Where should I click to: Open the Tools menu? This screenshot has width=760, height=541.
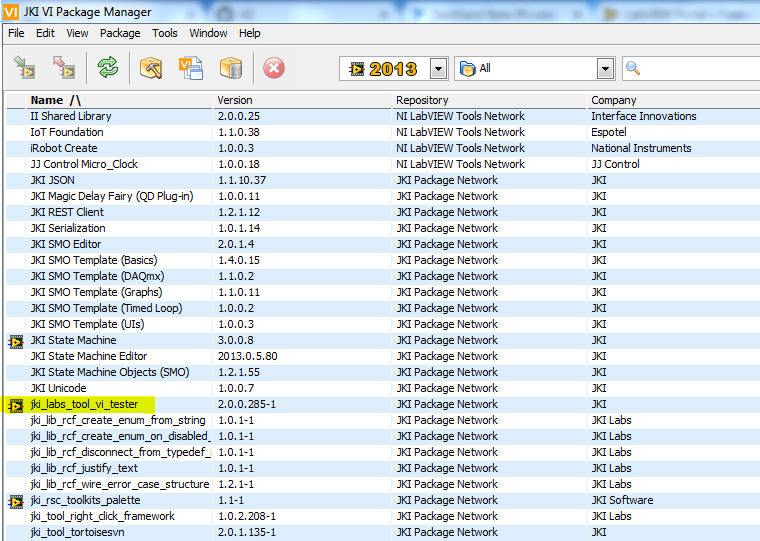(x=164, y=33)
